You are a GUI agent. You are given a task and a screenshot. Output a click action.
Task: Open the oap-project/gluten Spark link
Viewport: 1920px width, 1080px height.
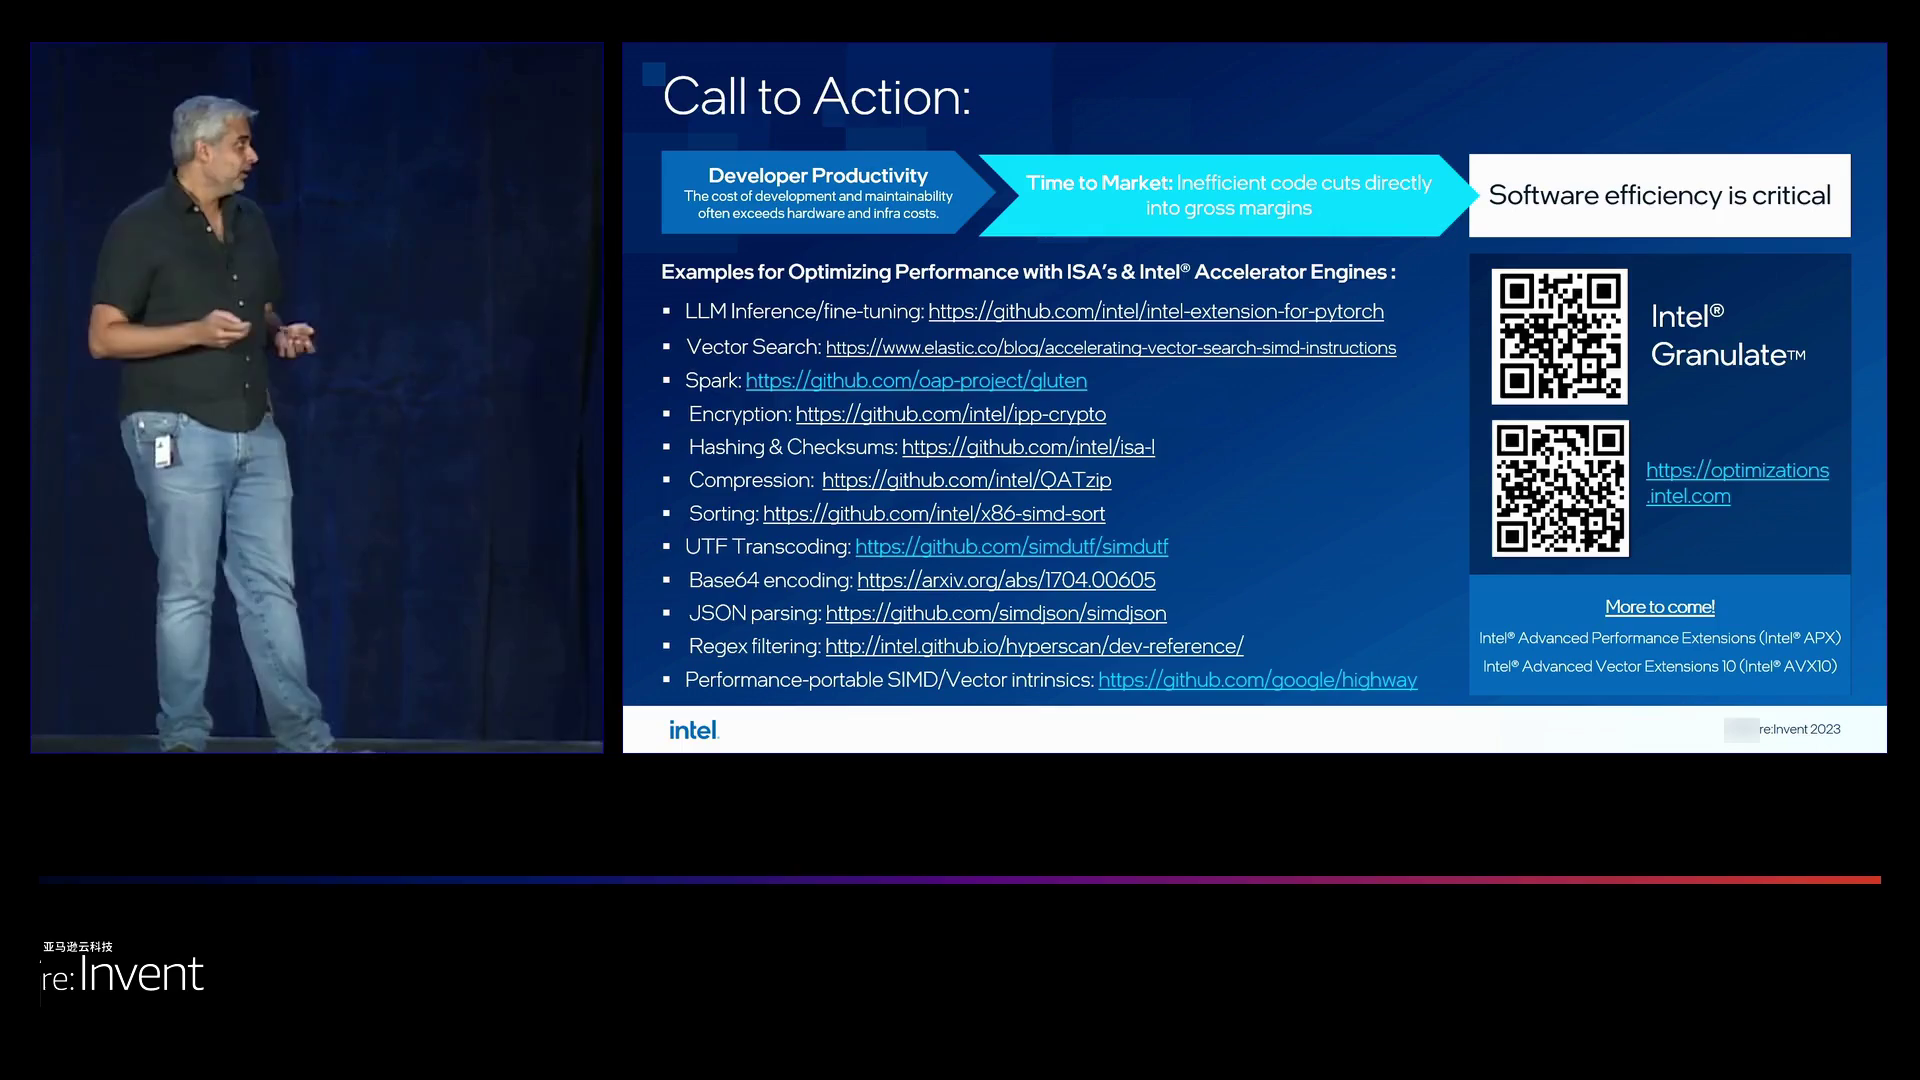[x=916, y=381]
